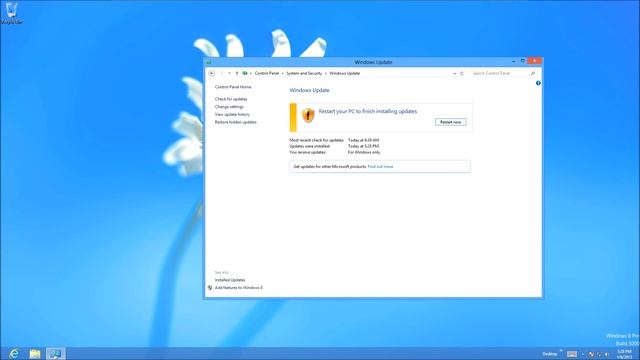The height and width of the screenshot is (360, 640).
Task: Close the Windows Update window
Action: pyautogui.click(x=534, y=61)
